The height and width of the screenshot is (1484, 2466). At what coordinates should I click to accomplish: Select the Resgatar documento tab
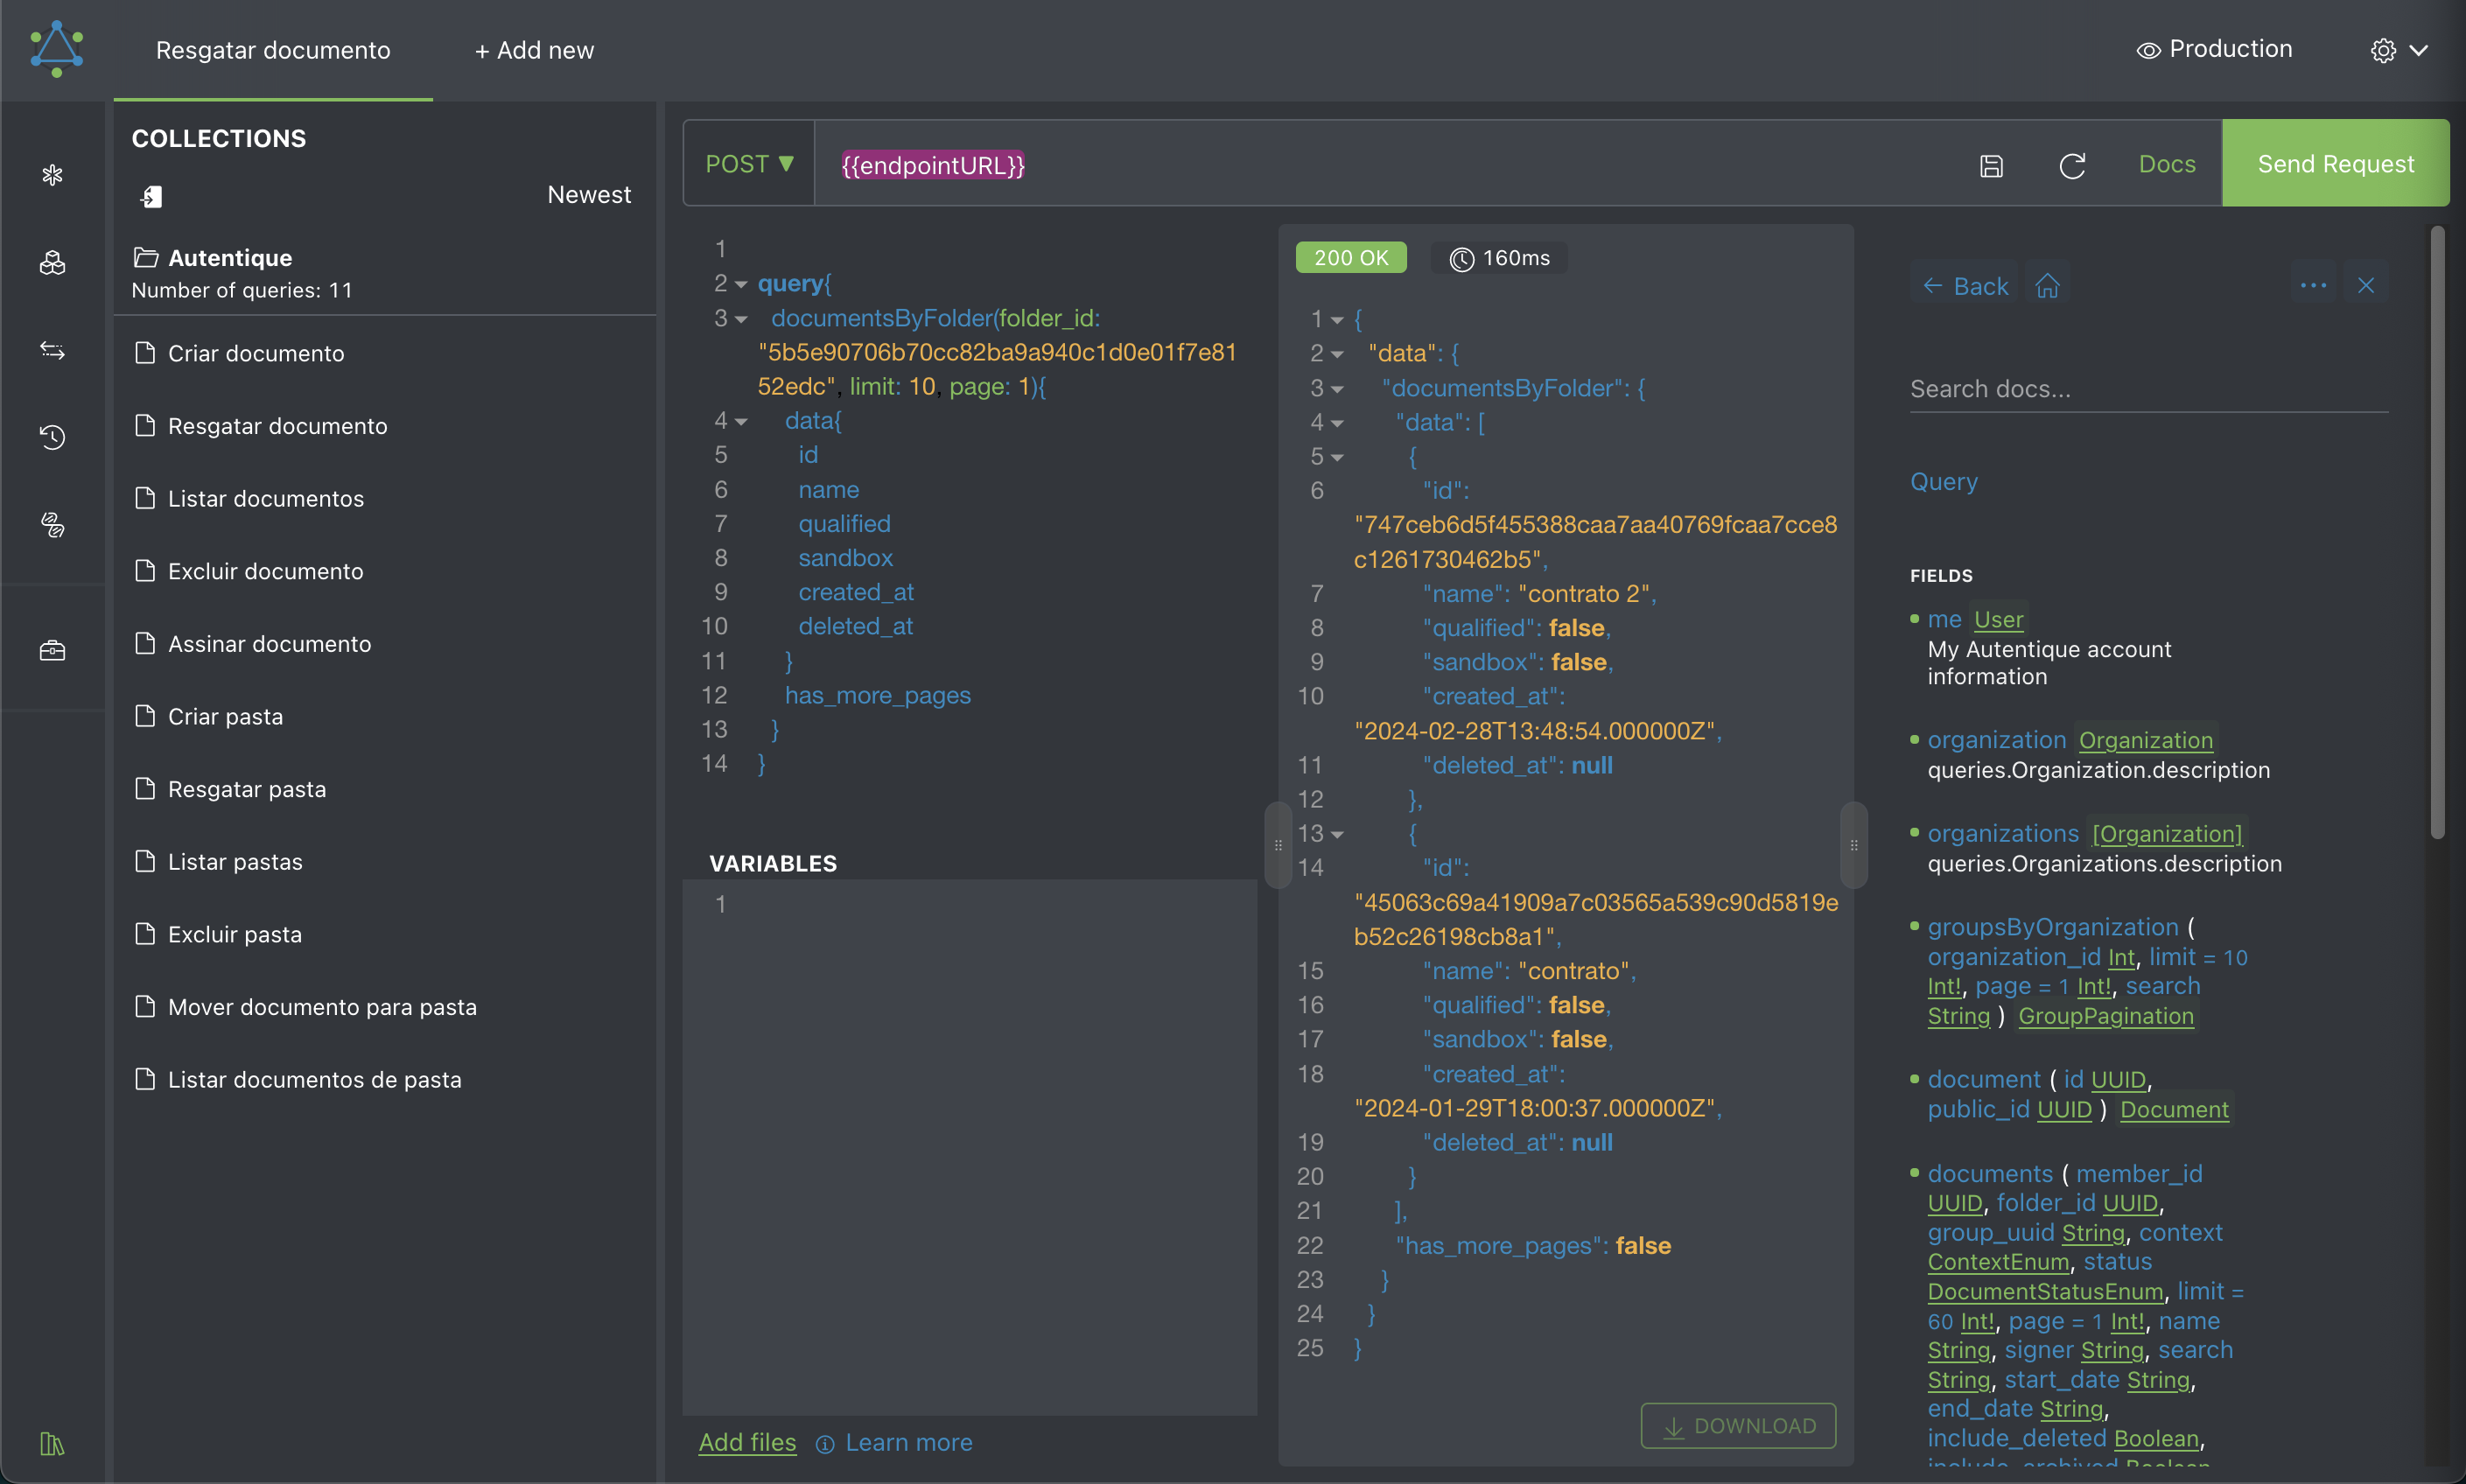(x=273, y=50)
